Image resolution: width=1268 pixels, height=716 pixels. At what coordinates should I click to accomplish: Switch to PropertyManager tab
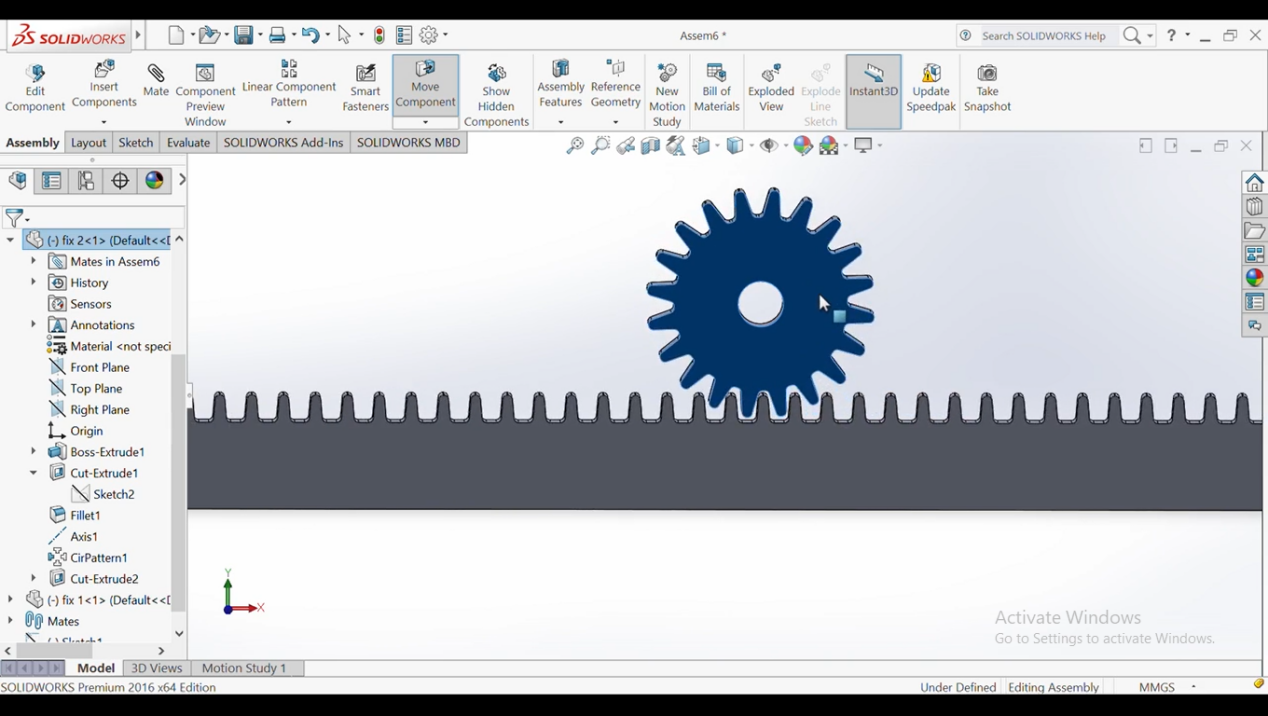pyautogui.click(x=52, y=181)
